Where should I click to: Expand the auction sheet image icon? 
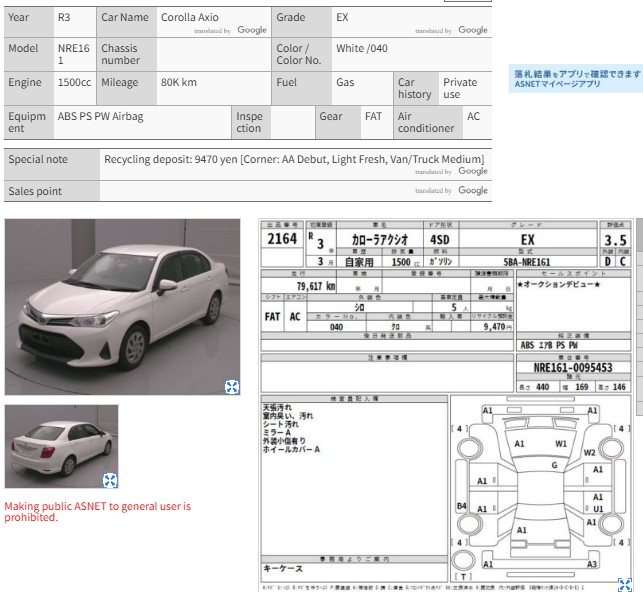coord(625,585)
